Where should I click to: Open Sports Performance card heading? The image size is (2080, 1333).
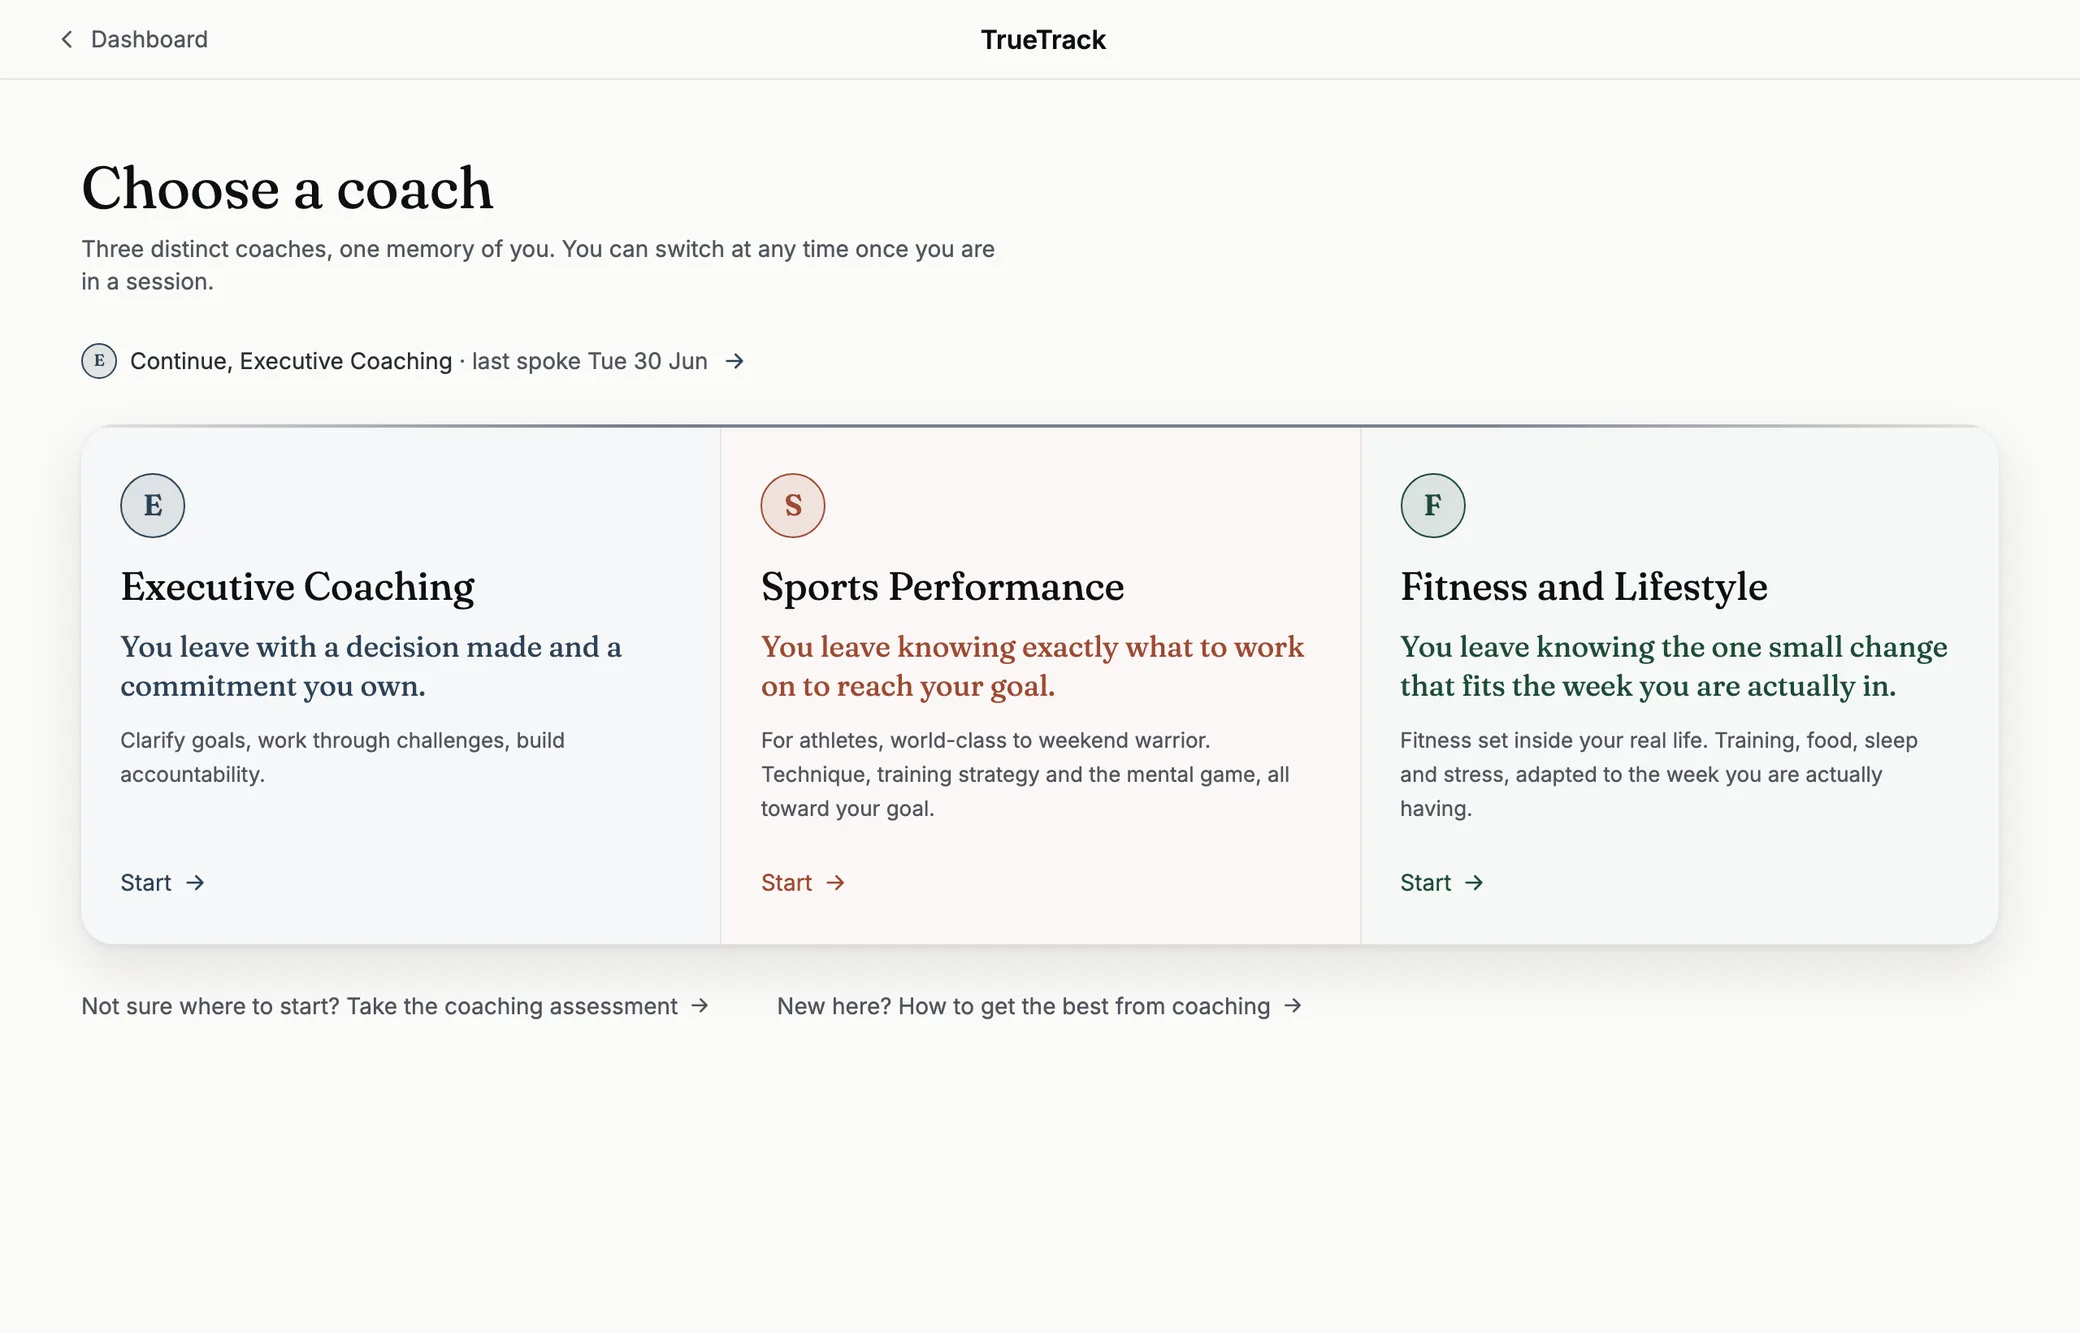[x=942, y=587]
